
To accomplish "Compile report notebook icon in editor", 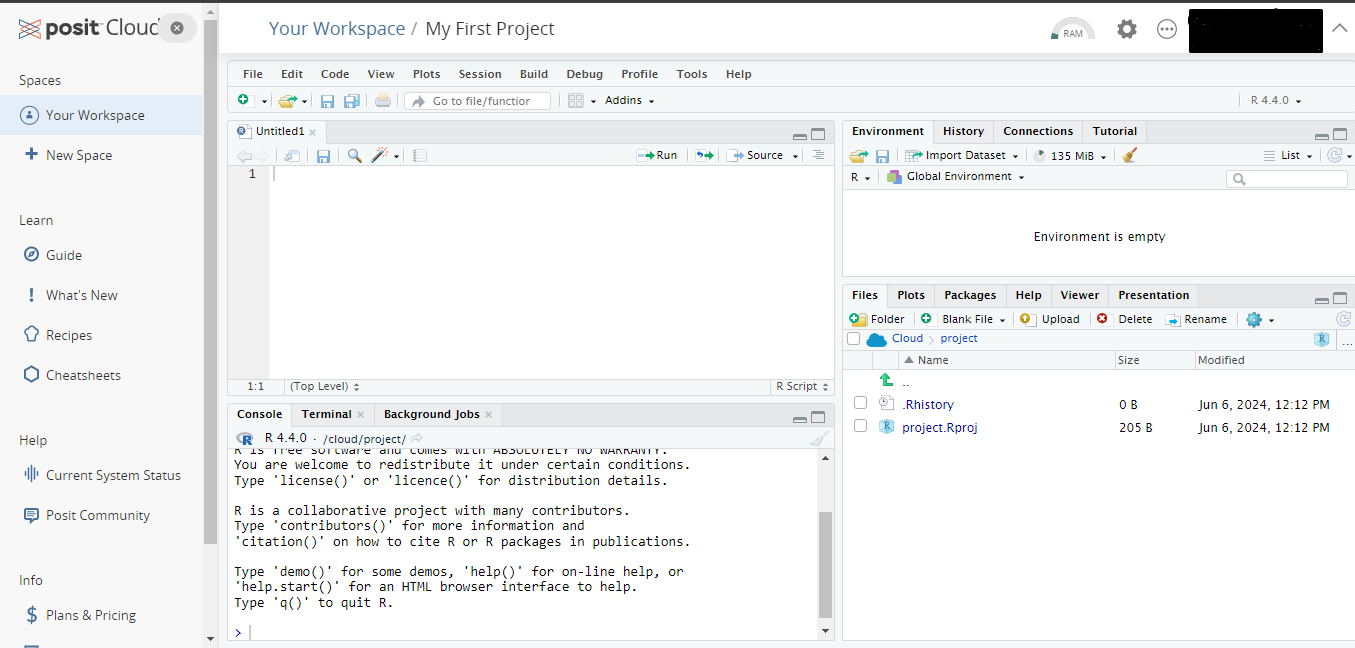I will [x=420, y=156].
